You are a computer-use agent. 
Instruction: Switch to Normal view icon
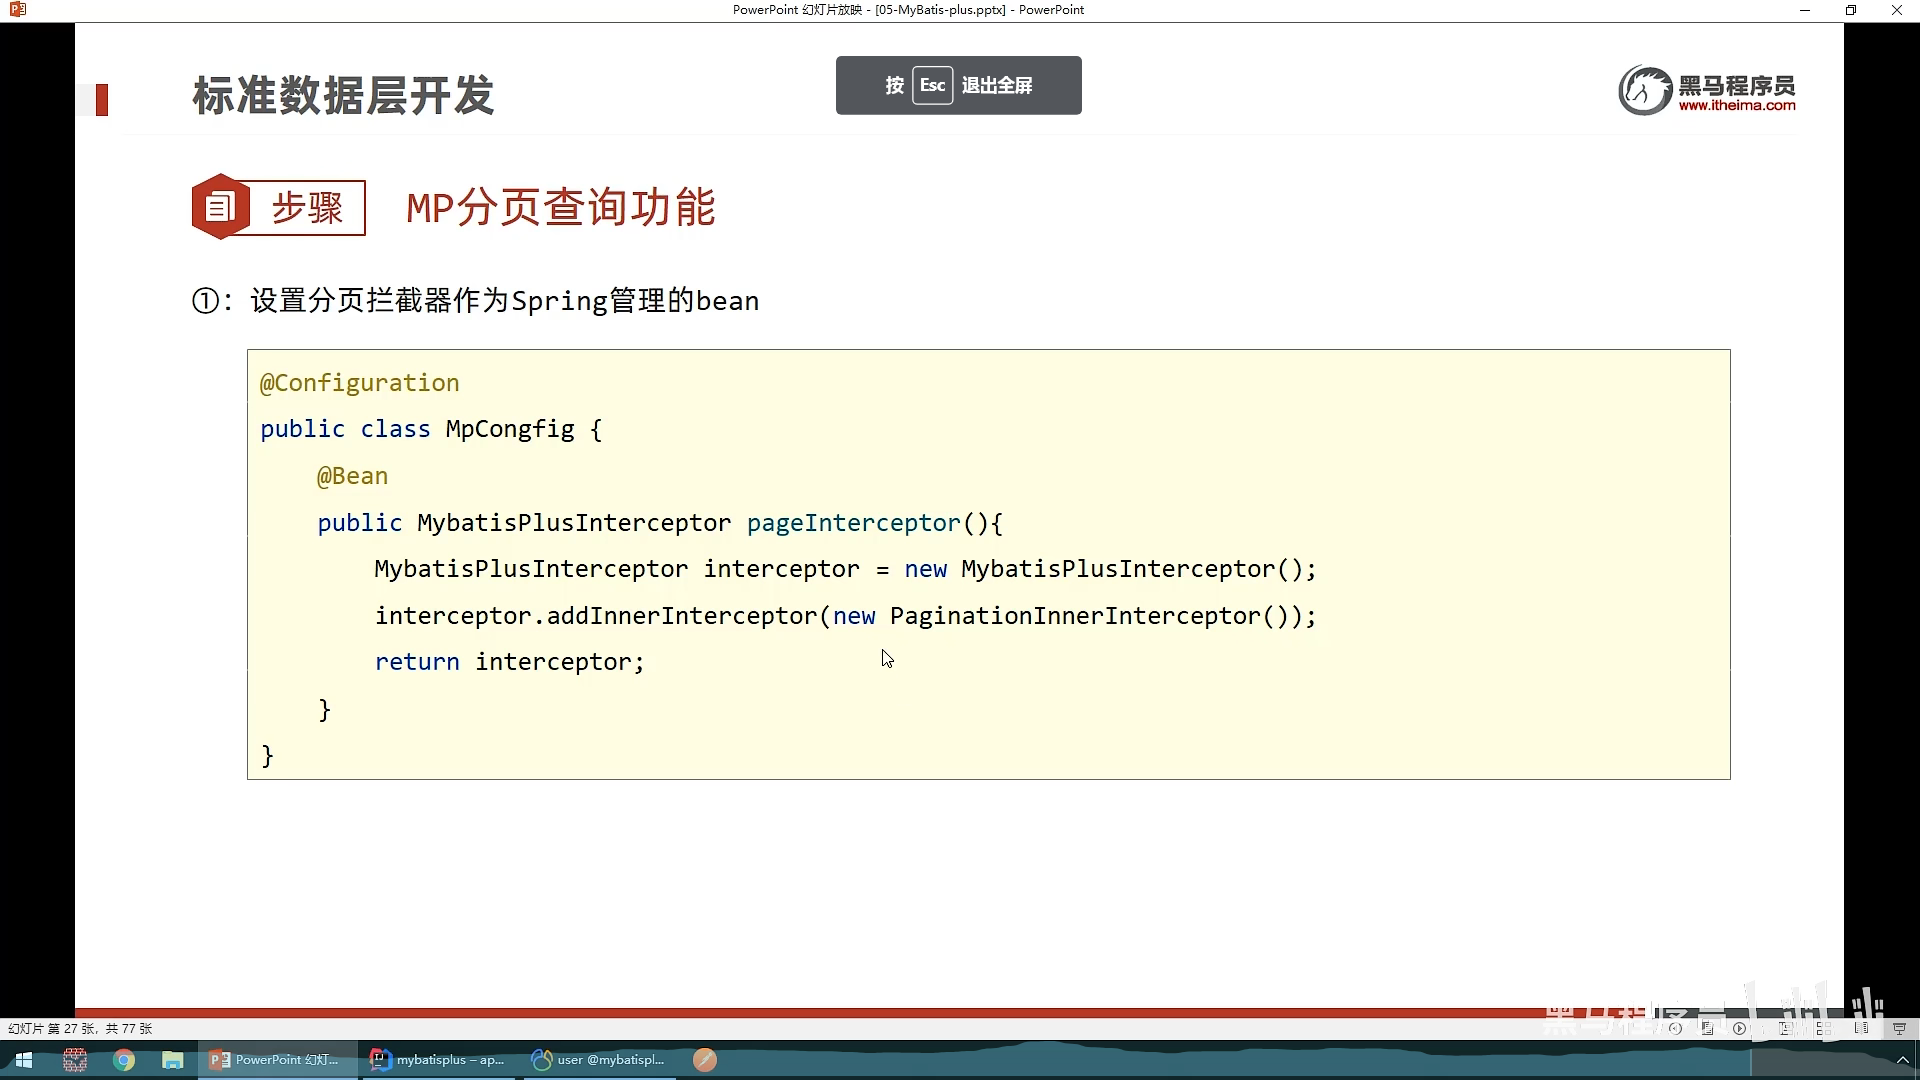1786,1028
